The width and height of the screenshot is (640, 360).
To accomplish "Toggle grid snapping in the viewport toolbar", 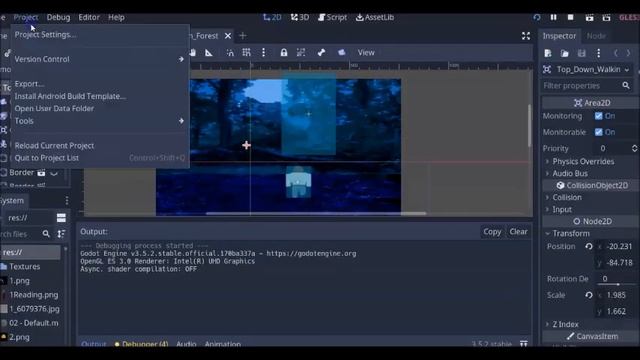I will coord(247,53).
